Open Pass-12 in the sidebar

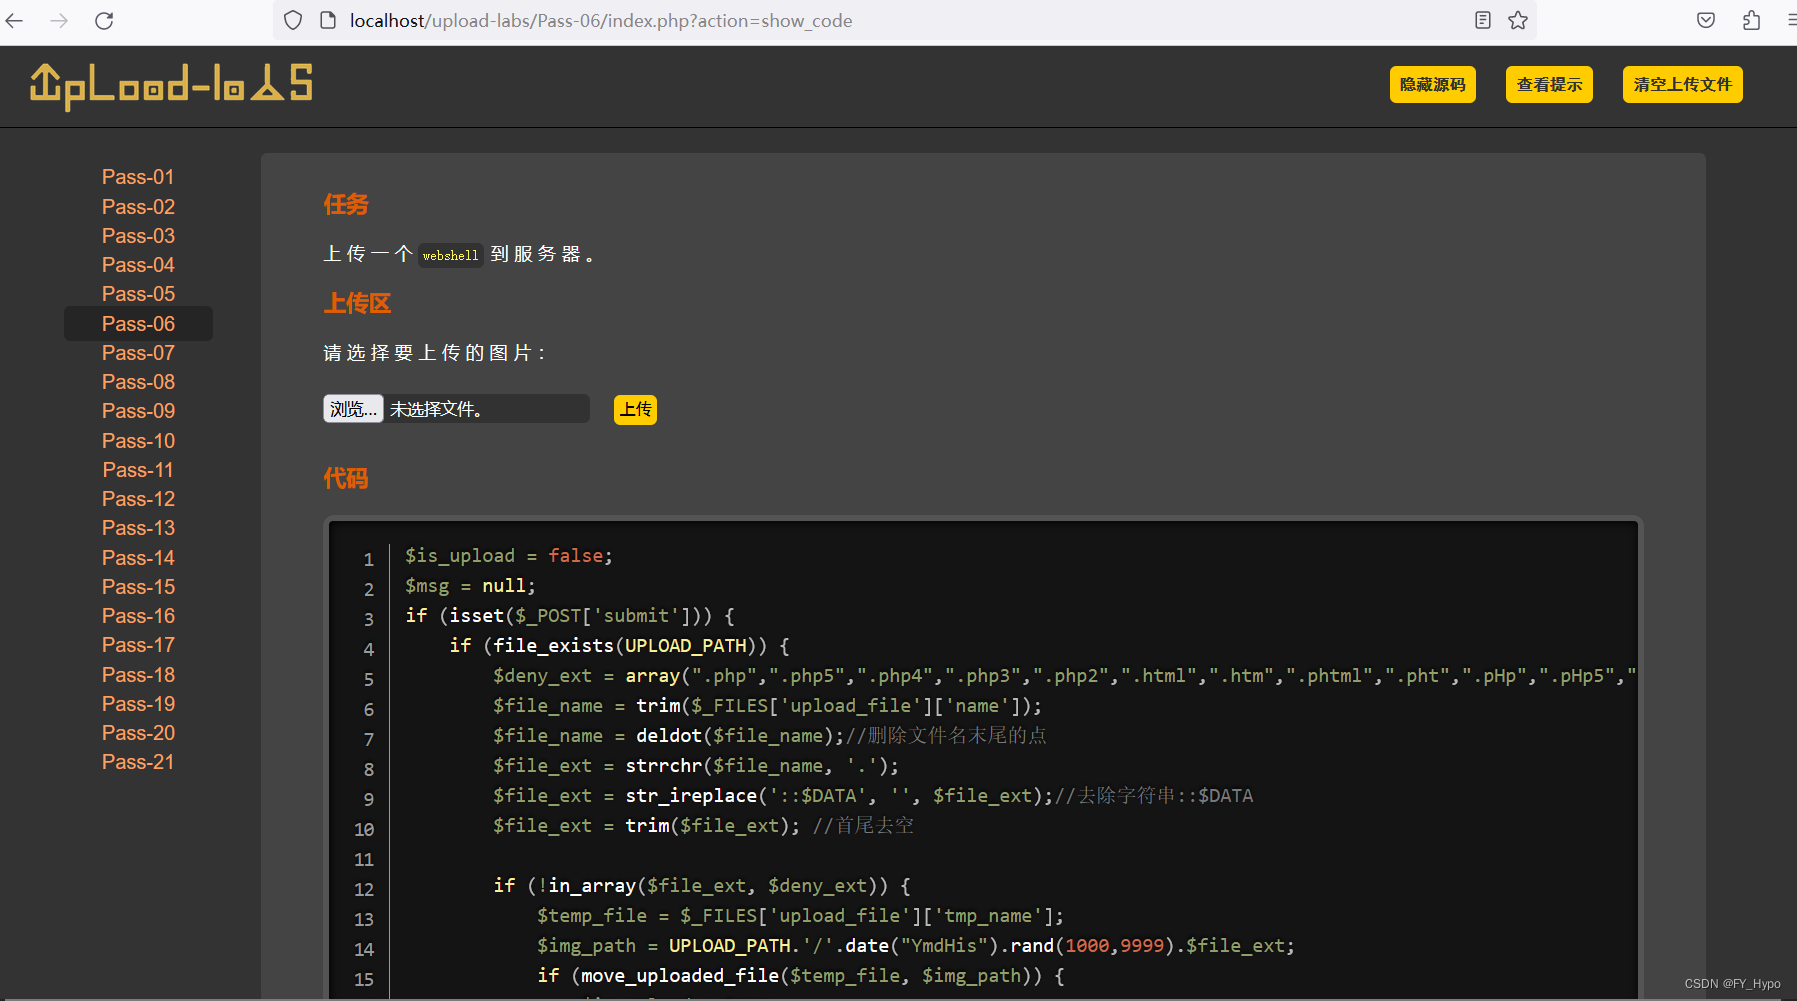(x=138, y=499)
